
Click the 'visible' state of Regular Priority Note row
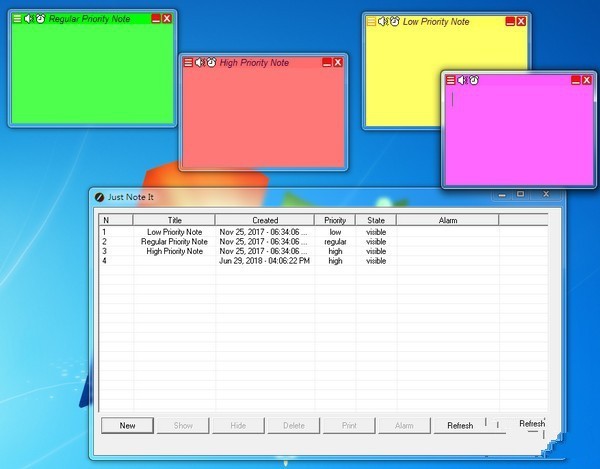tap(376, 242)
